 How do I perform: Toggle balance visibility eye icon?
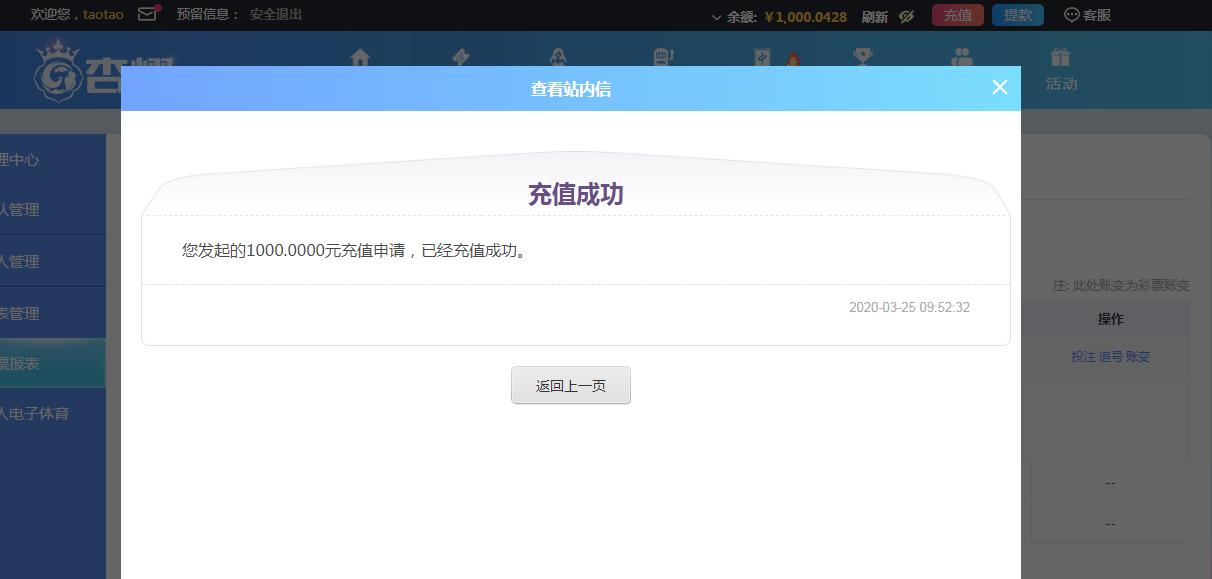tap(906, 16)
